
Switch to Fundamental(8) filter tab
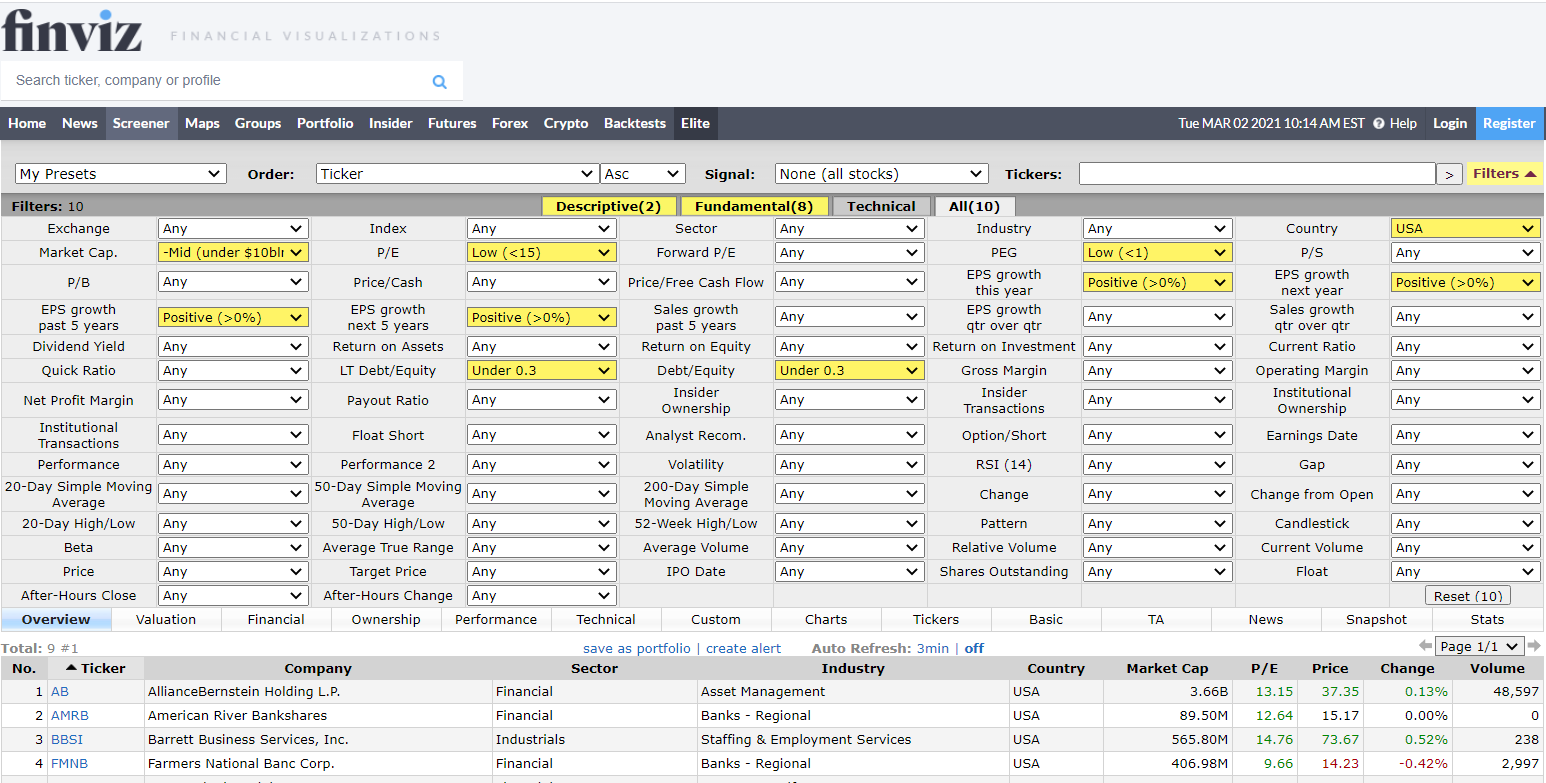[x=755, y=206]
